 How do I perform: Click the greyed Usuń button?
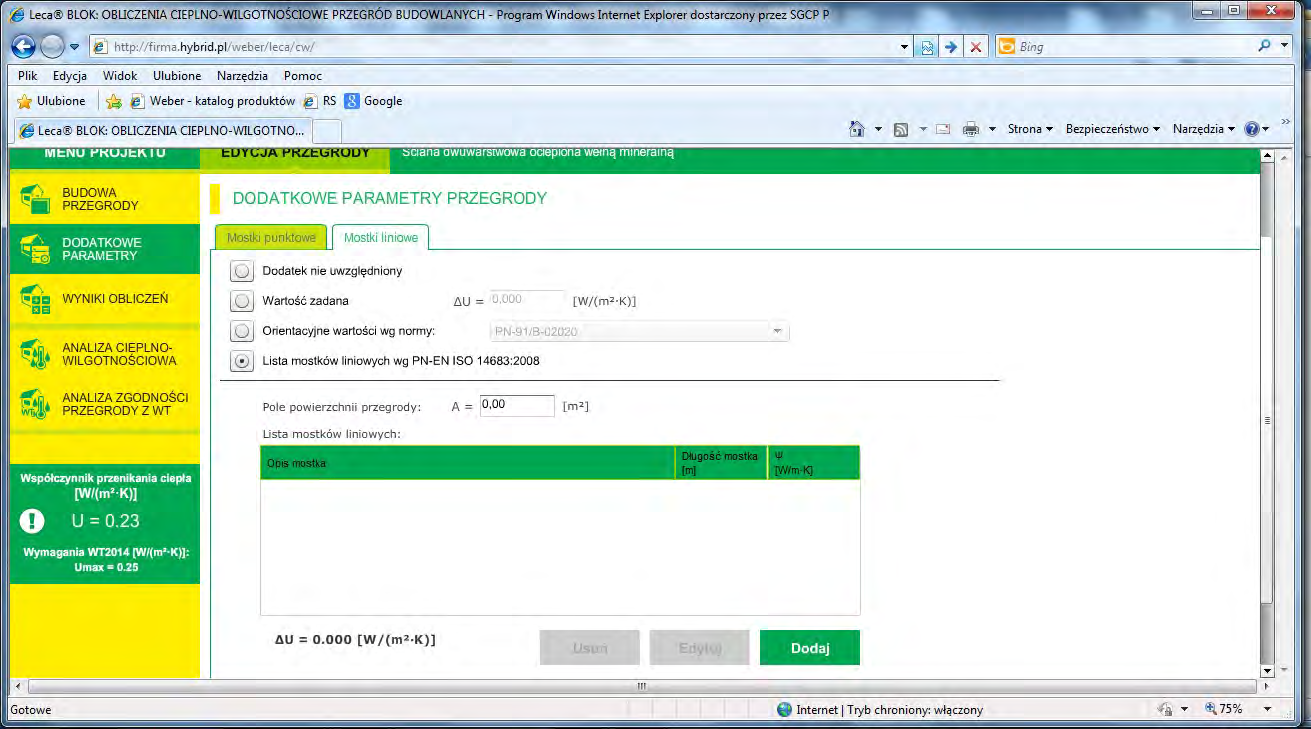click(590, 648)
